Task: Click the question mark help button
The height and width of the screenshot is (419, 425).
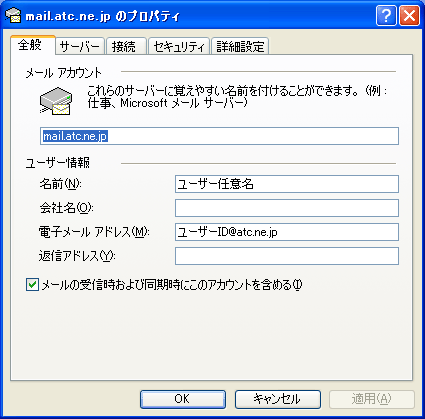Action: coord(386,15)
